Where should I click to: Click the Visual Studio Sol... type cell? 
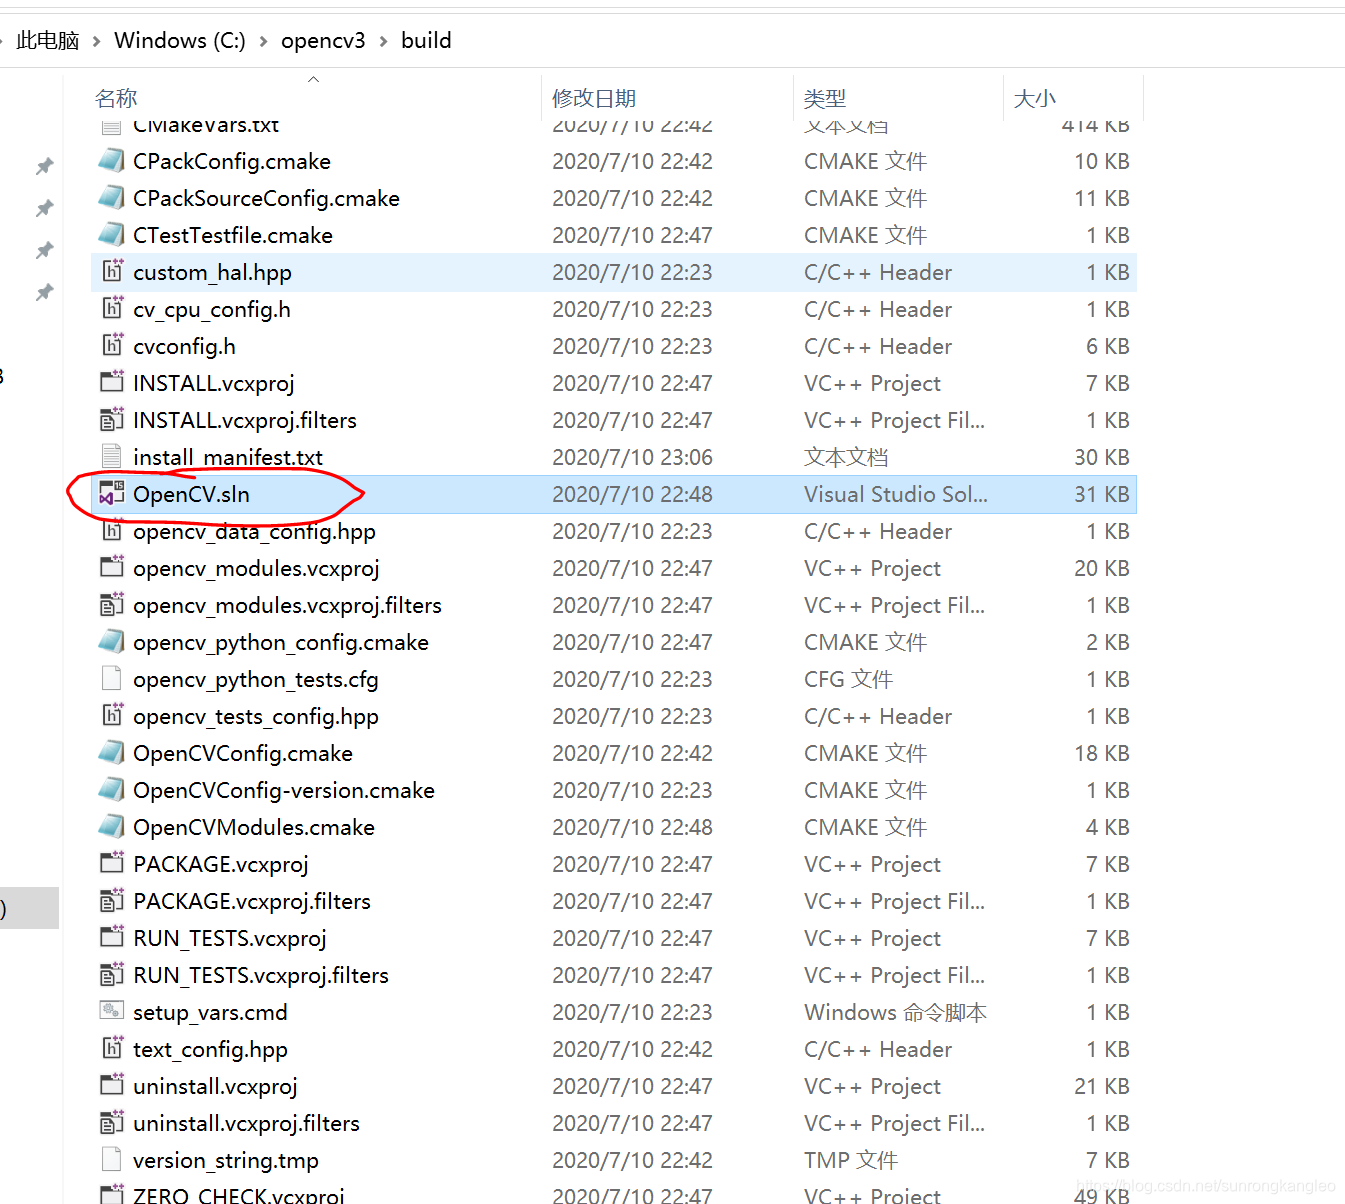[x=896, y=494]
